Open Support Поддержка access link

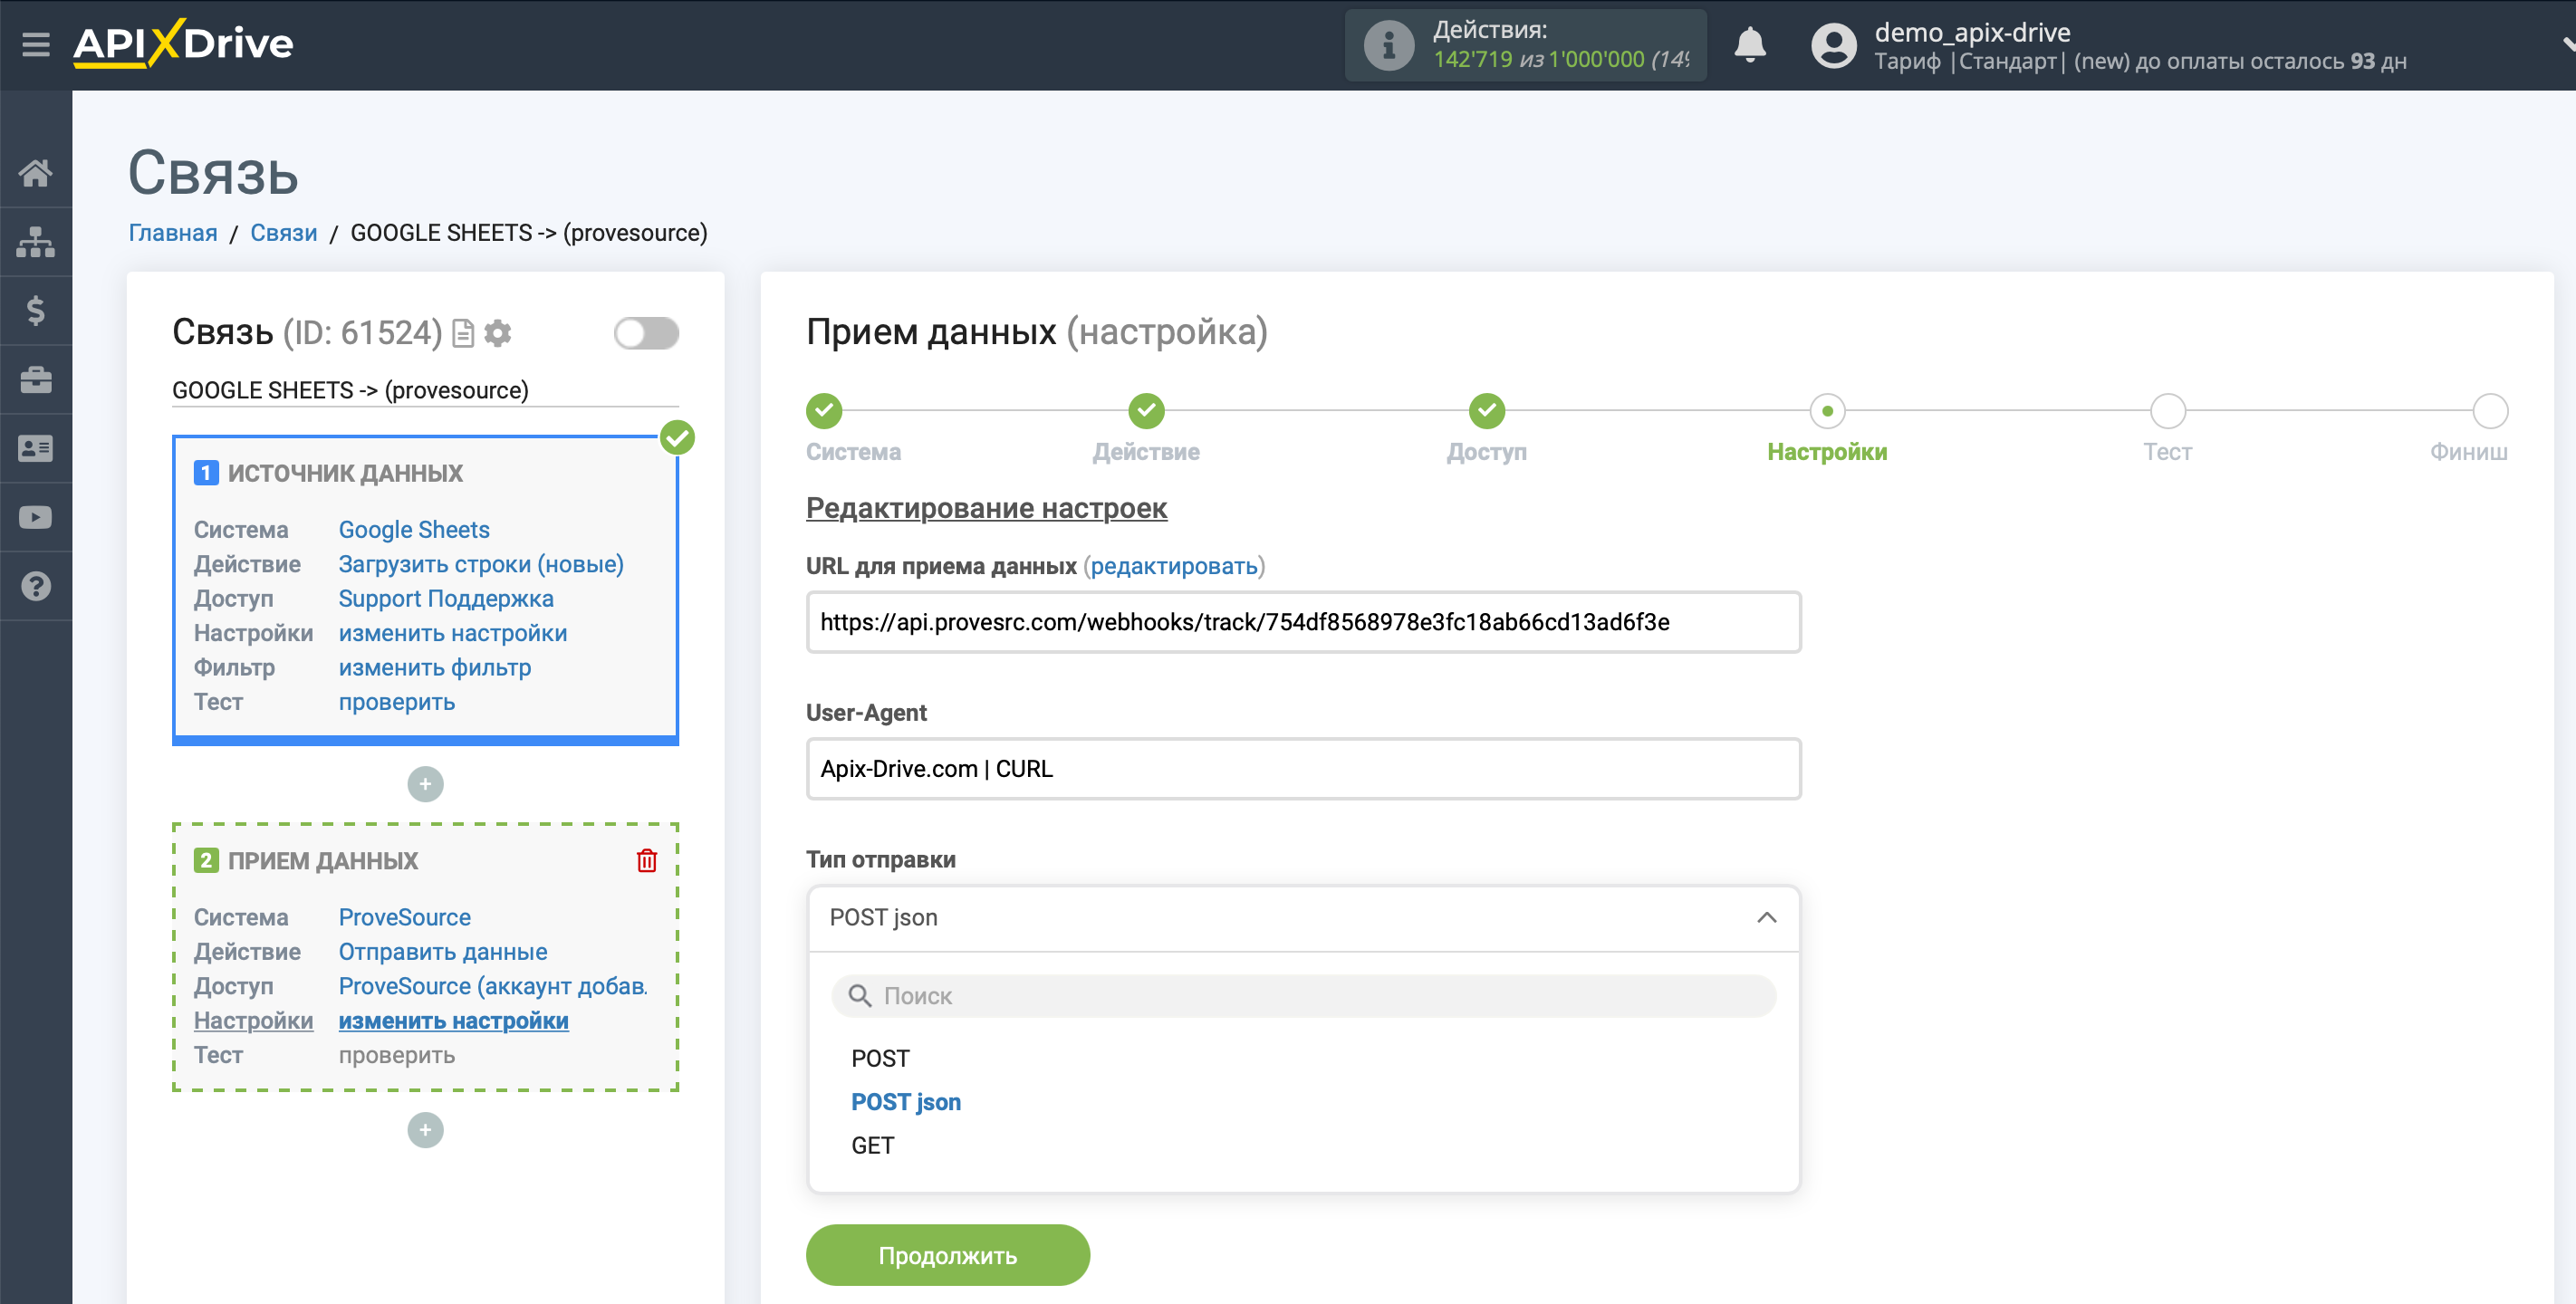[x=446, y=598]
